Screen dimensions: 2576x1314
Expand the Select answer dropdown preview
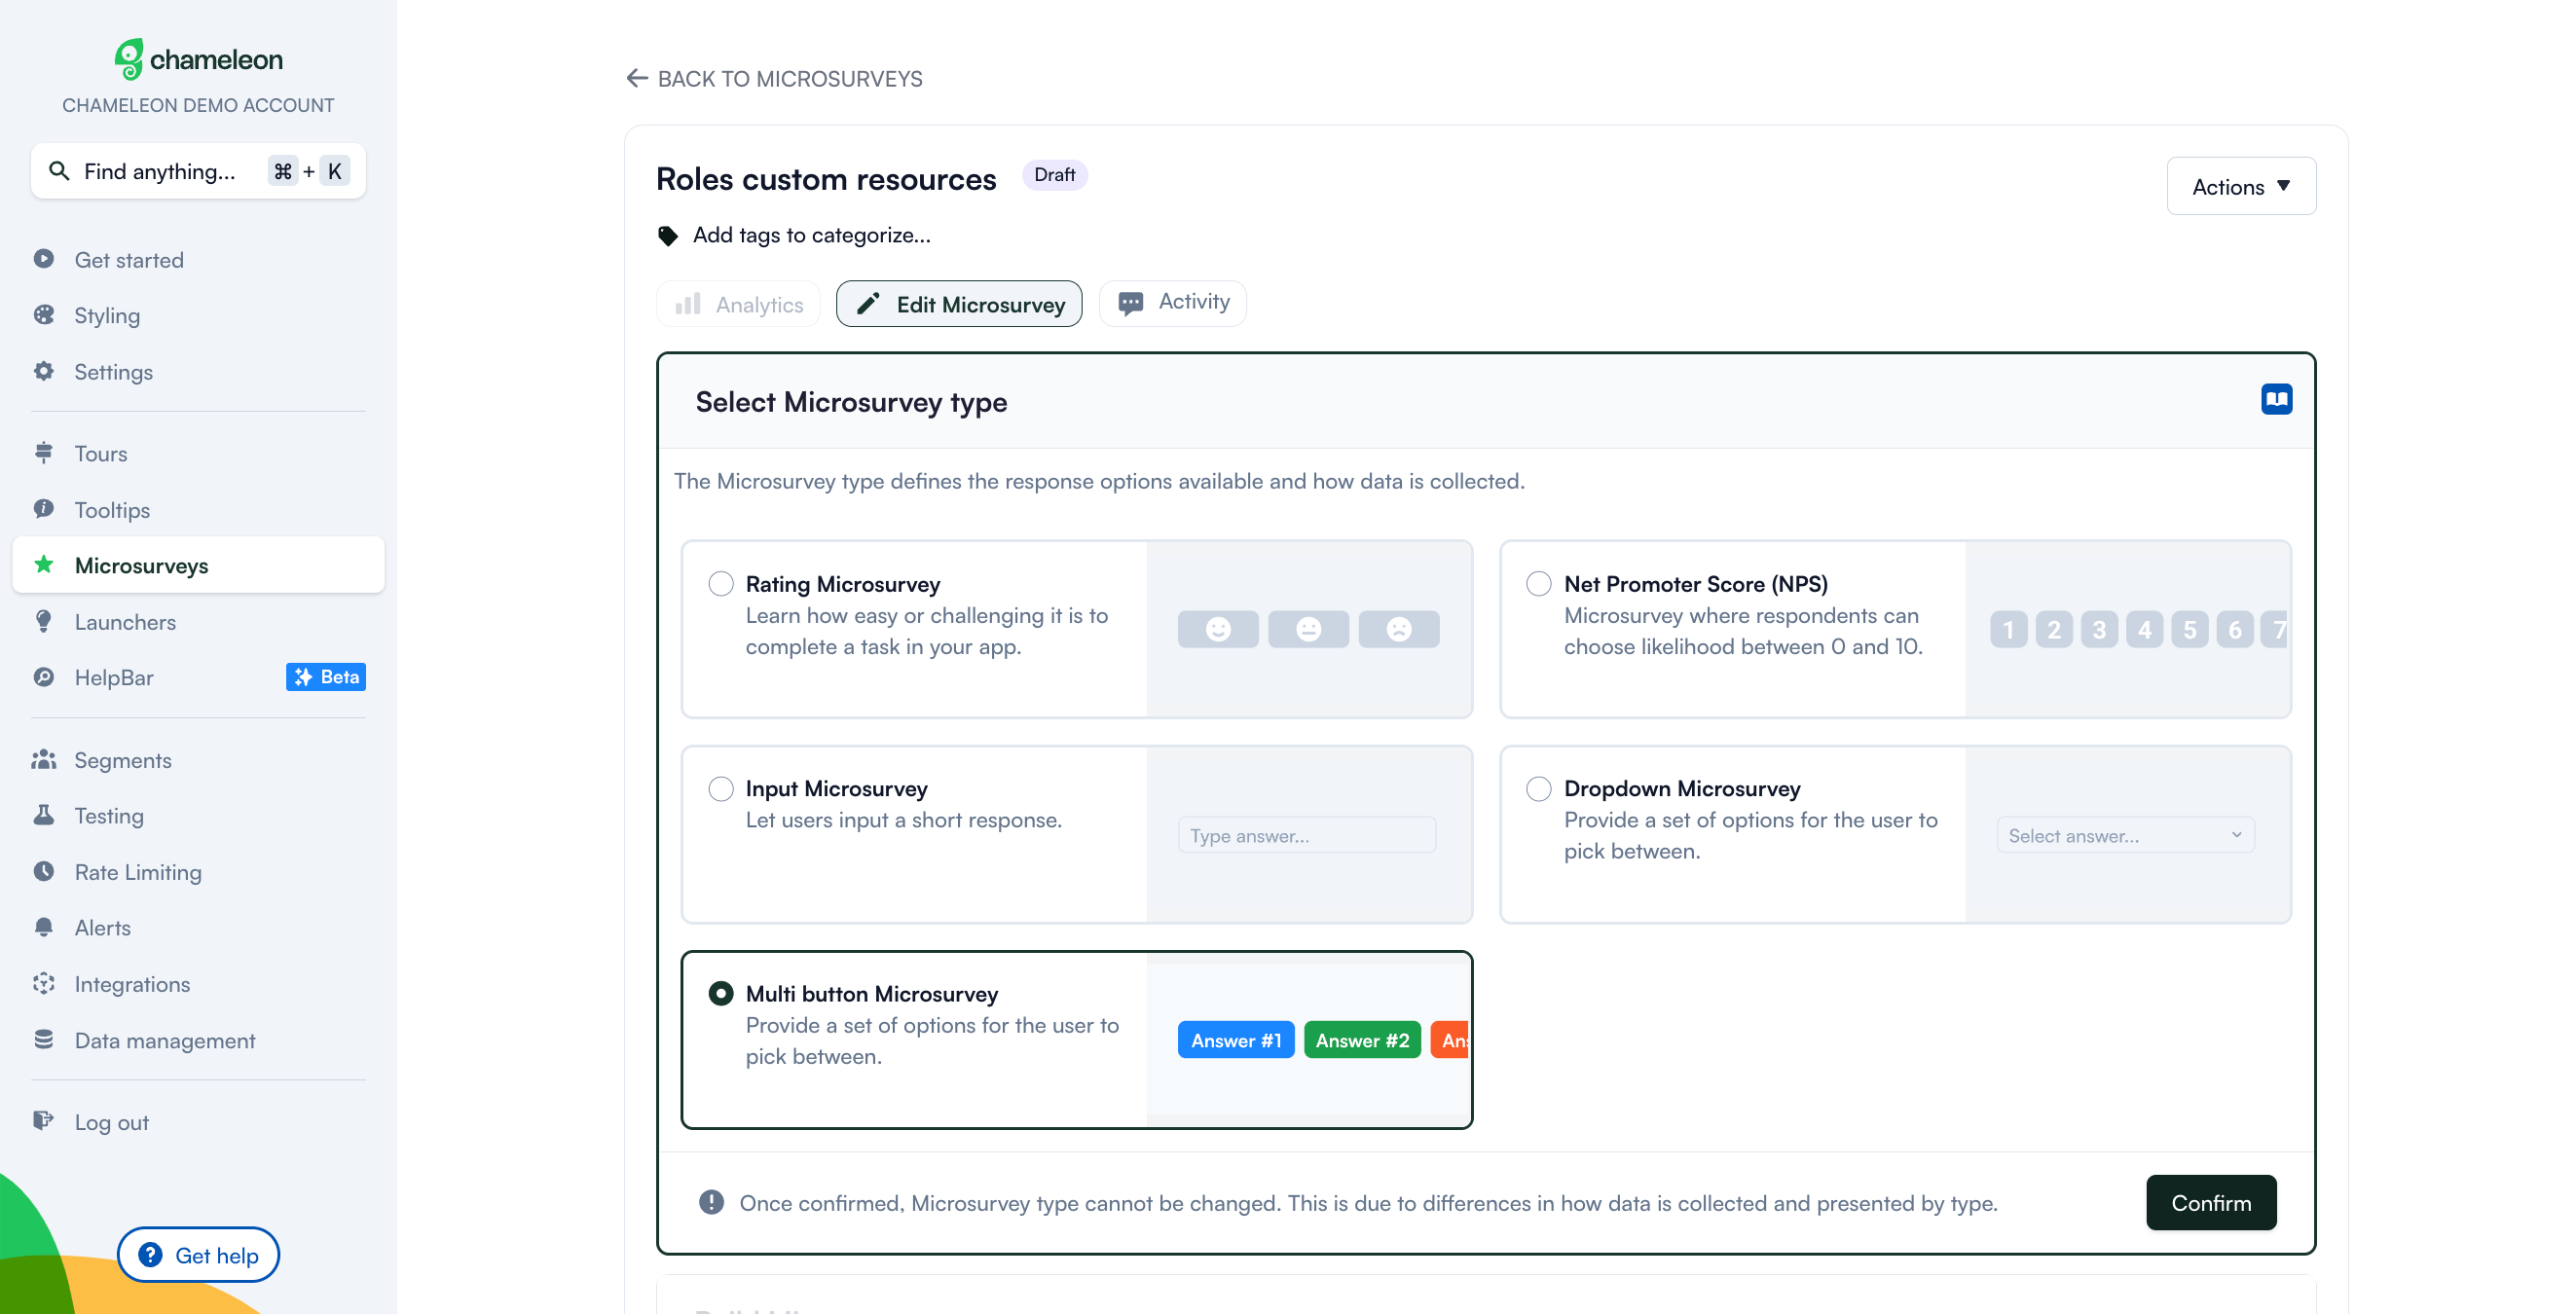(x=2124, y=835)
